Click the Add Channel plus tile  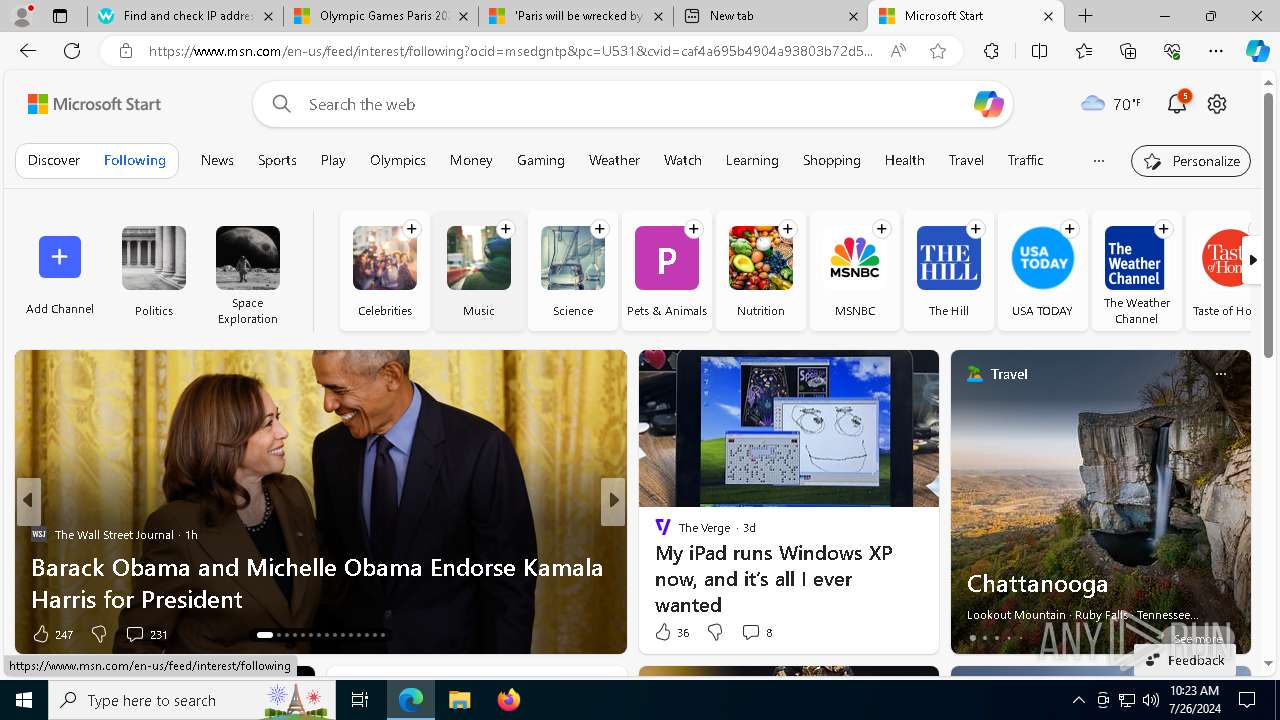60,257
